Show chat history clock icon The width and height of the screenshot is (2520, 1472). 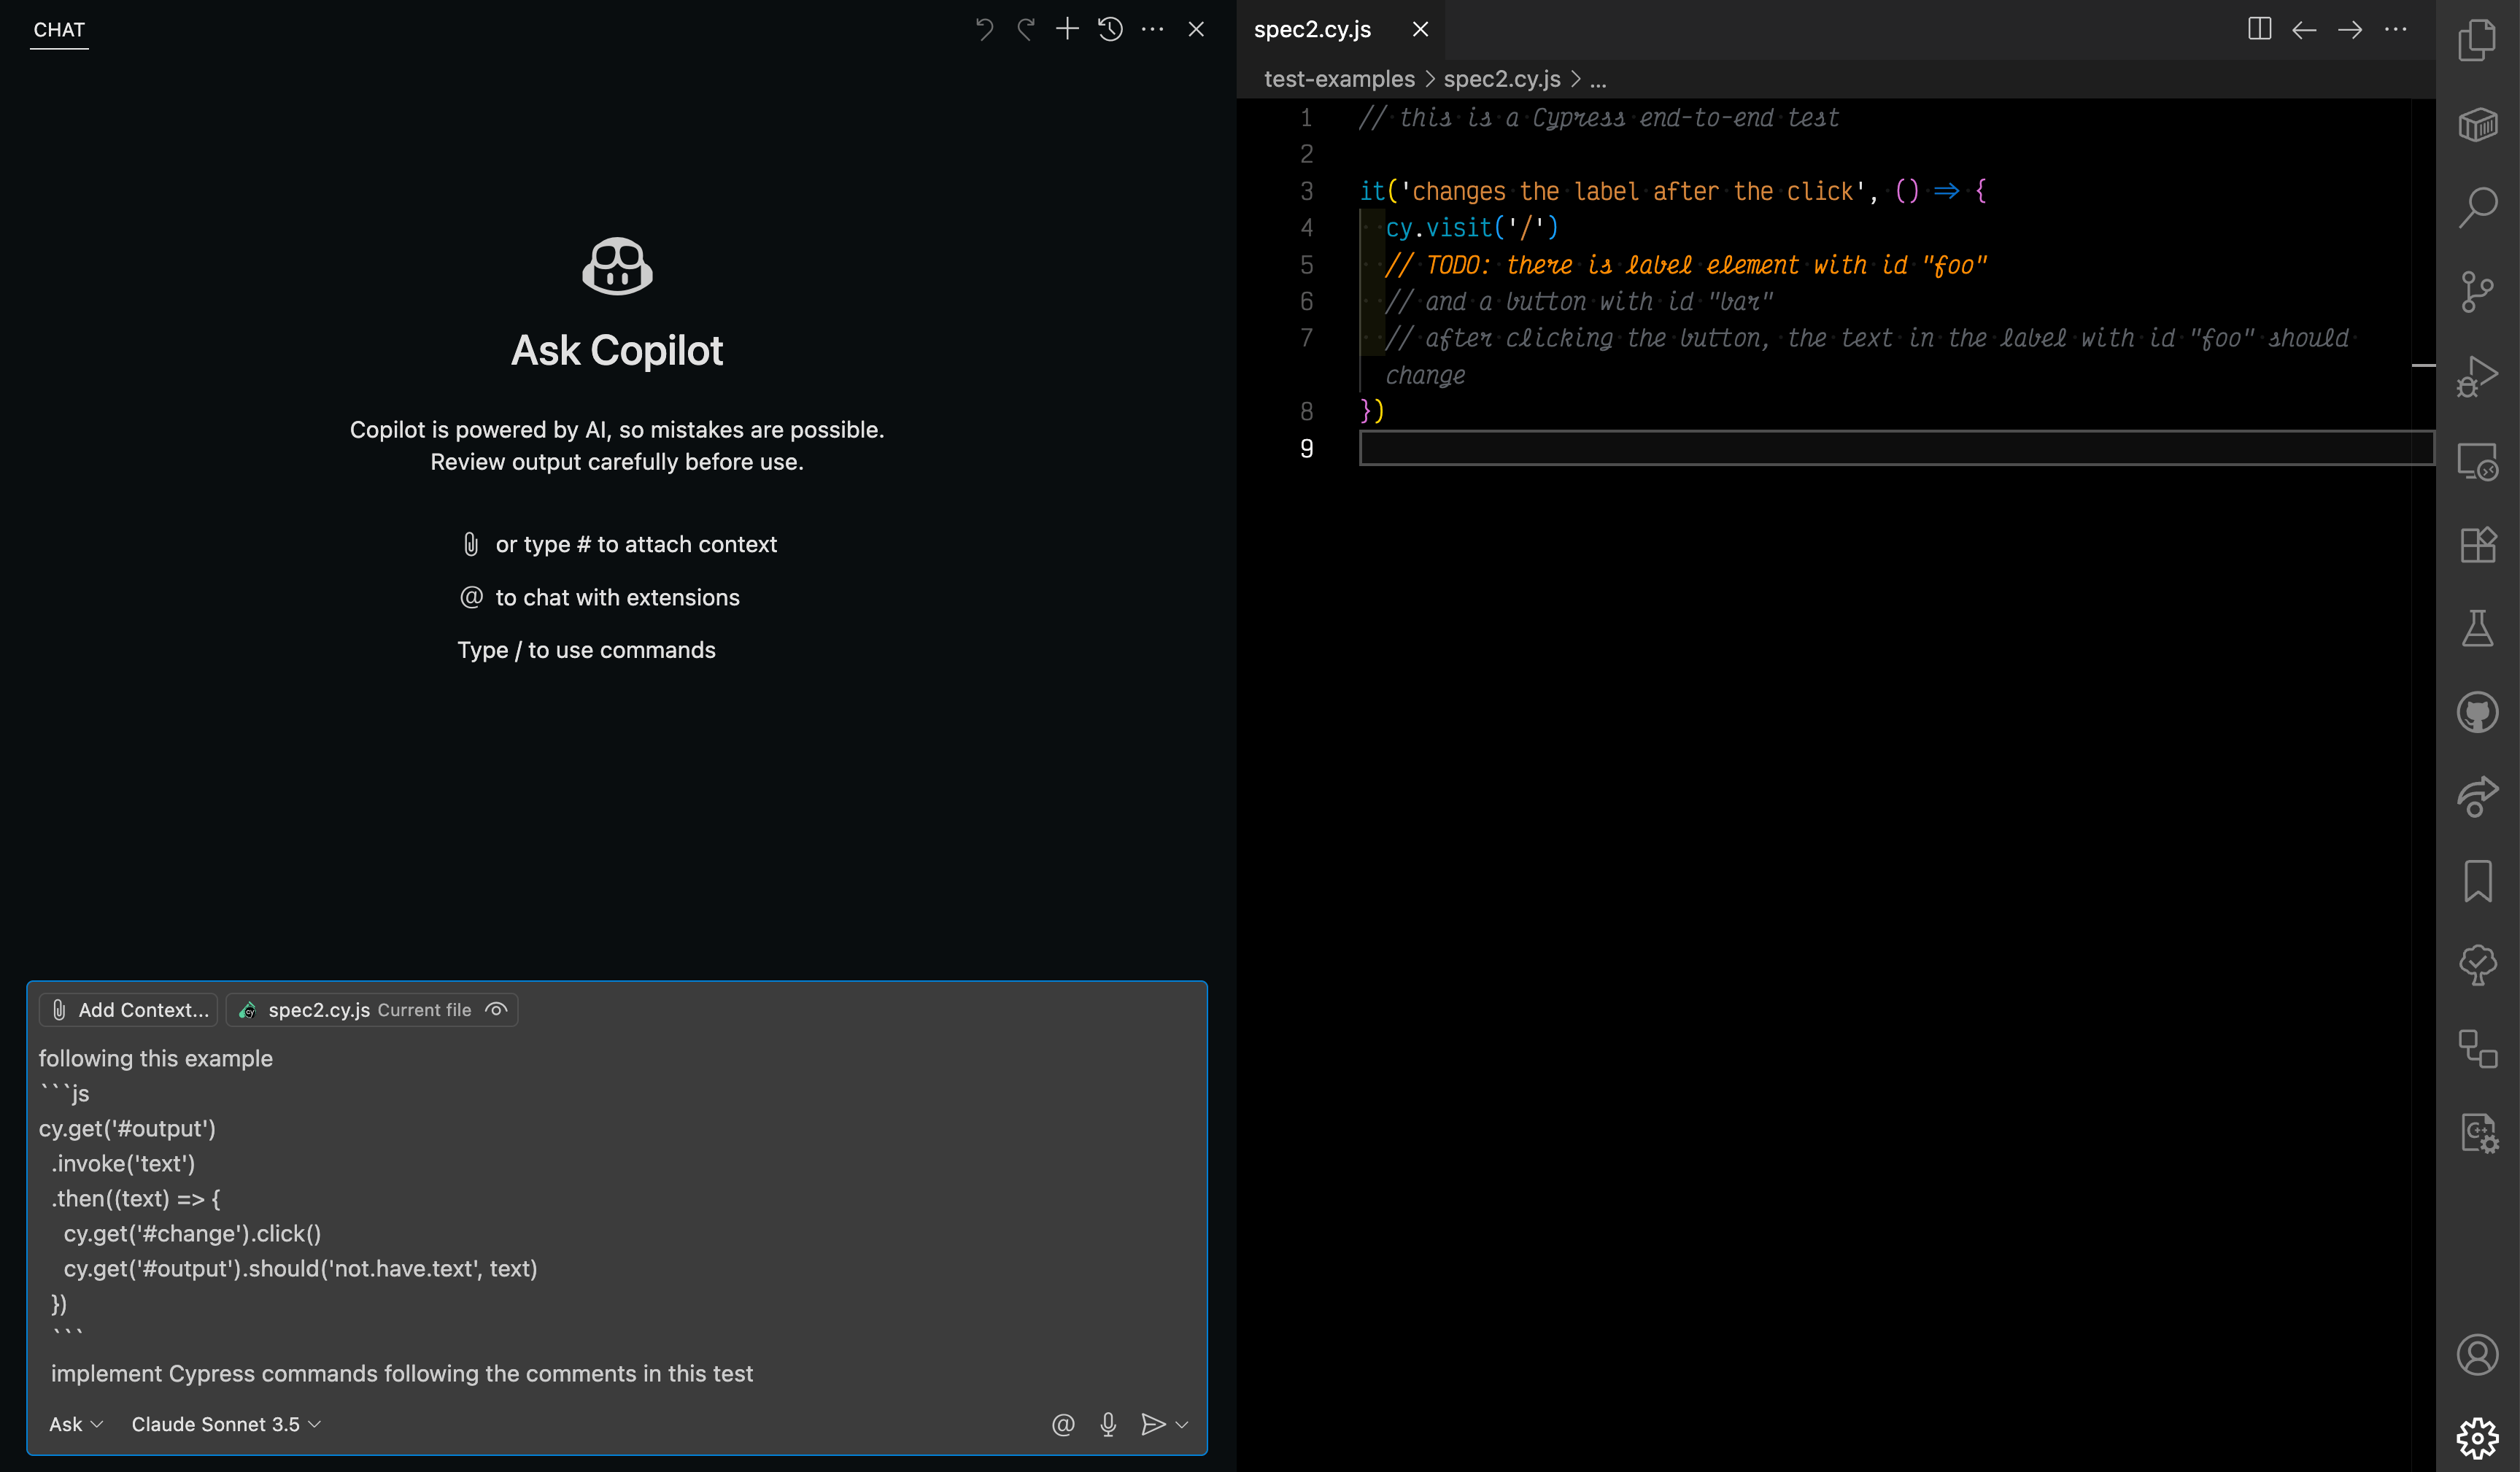pos(1110,29)
